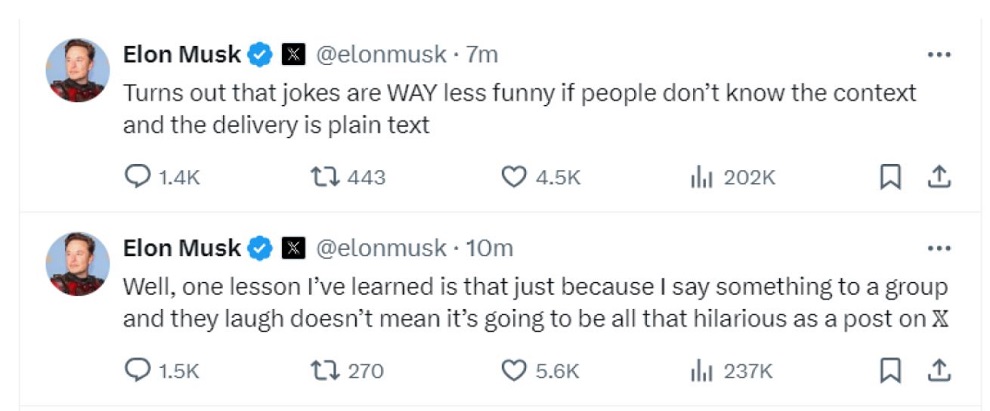Like the post with 5.6K likes
The image size is (990, 411).
[x=513, y=370]
